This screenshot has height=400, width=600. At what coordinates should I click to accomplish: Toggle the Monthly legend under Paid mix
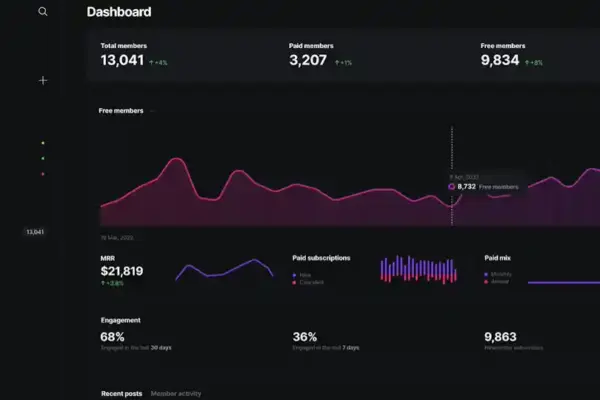coord(499,274)
